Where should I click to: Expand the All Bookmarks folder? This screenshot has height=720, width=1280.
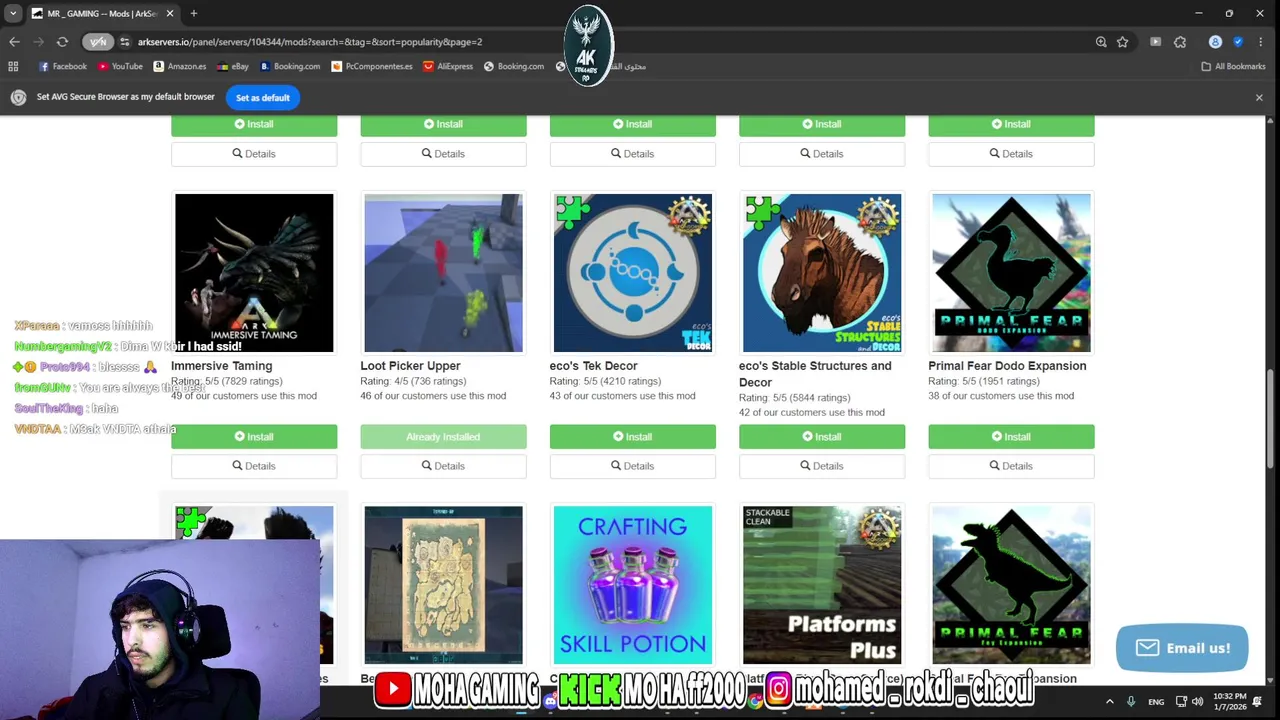1233,66
